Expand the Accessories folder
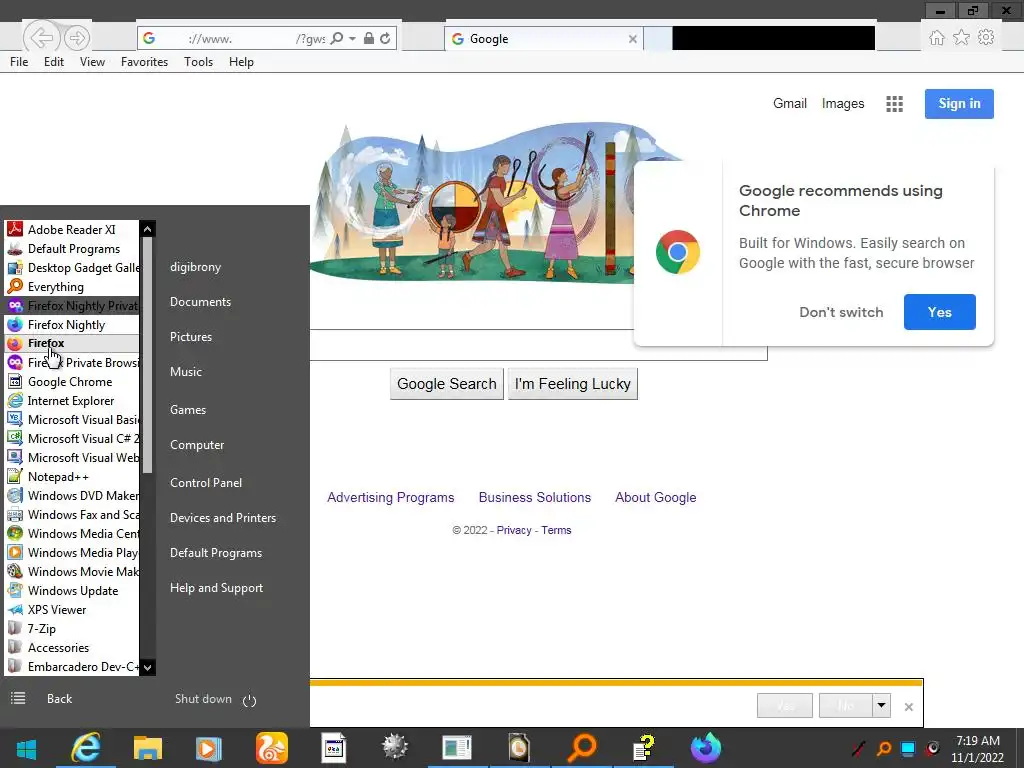This screenshot has width=1024, height=768. (x=72, y=647)
